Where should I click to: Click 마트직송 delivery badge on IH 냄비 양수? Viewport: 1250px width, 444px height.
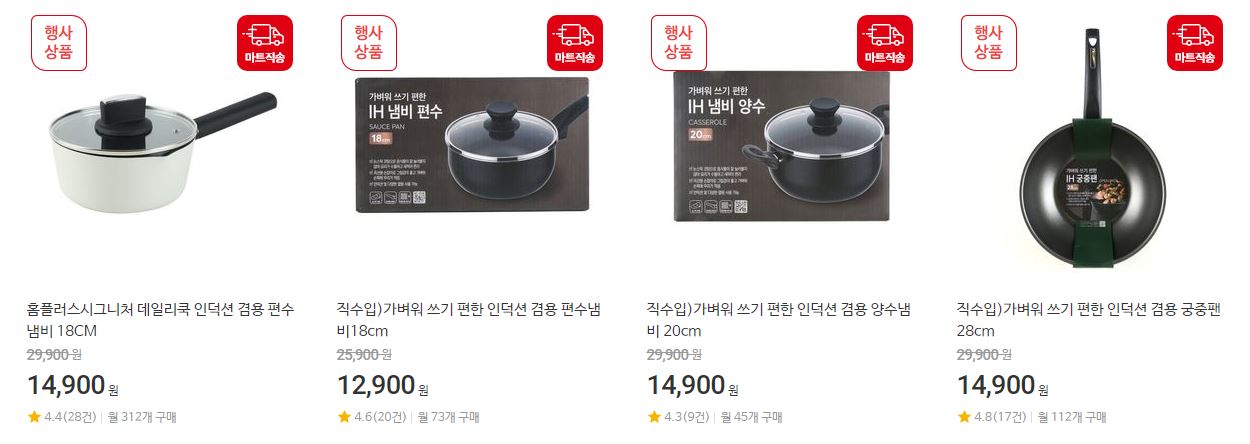(x=885, y=43)
